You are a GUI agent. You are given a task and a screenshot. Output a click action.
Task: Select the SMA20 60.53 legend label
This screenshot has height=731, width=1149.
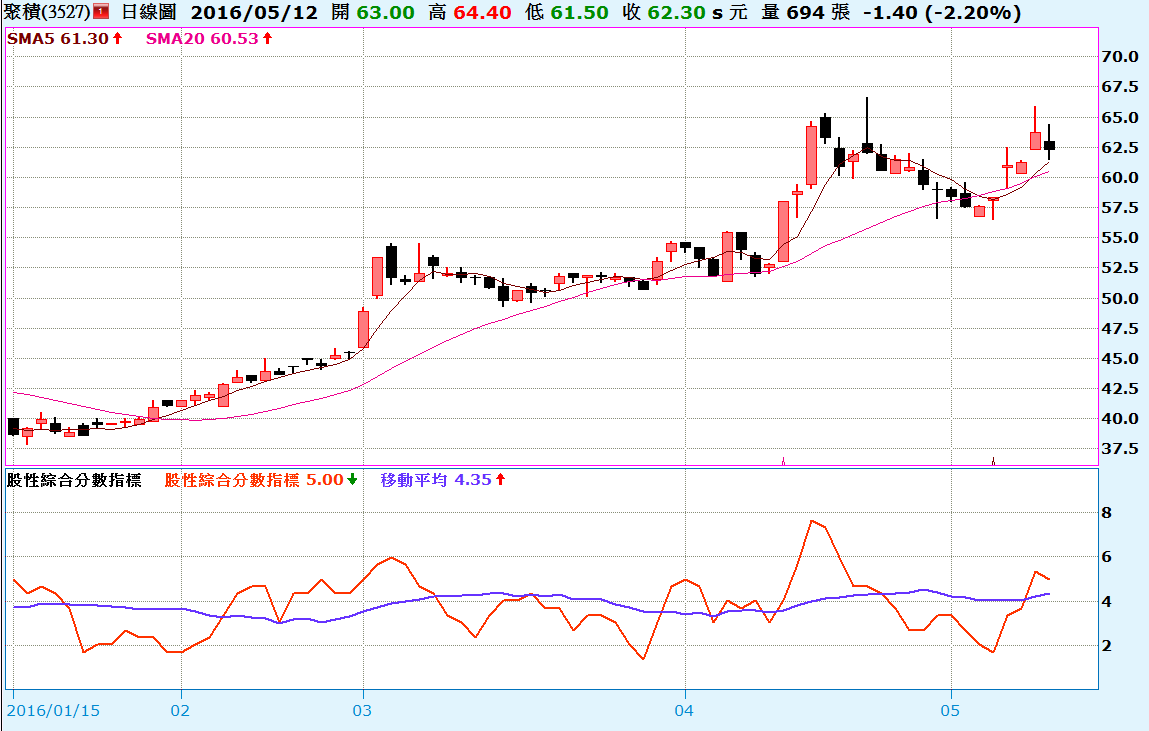click(201, 38)
